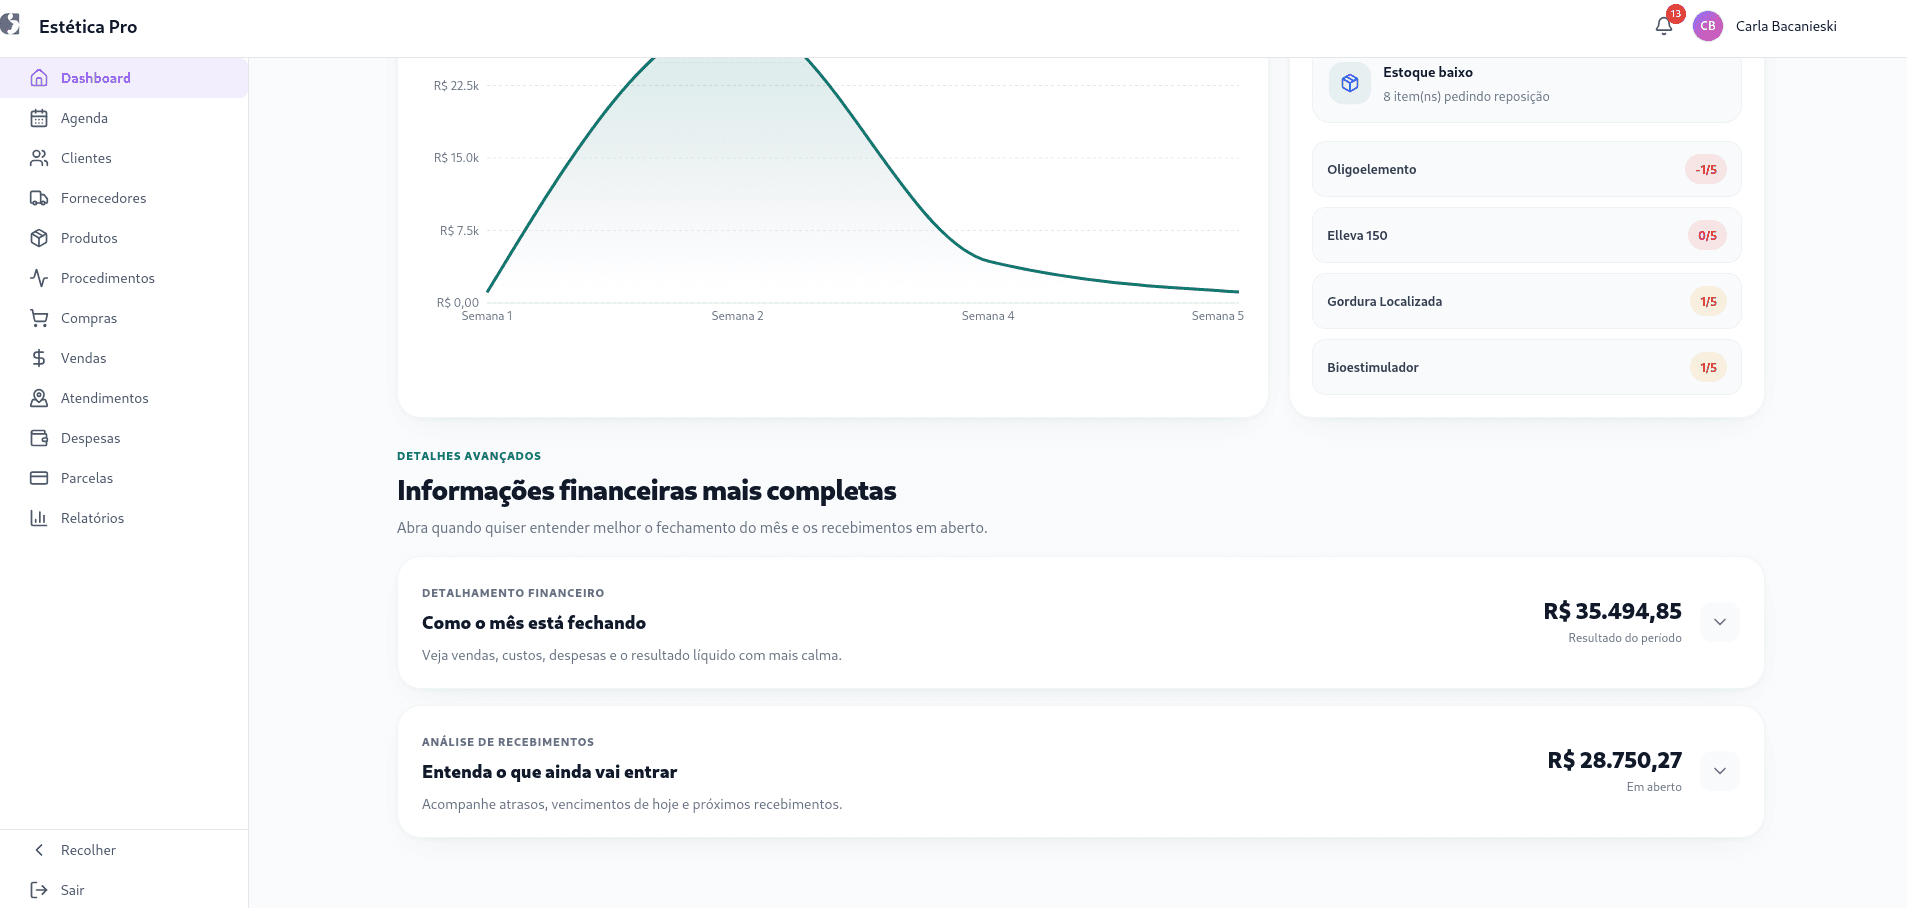Click the 0/5 badge on Elleva 150

[1707, 235]
